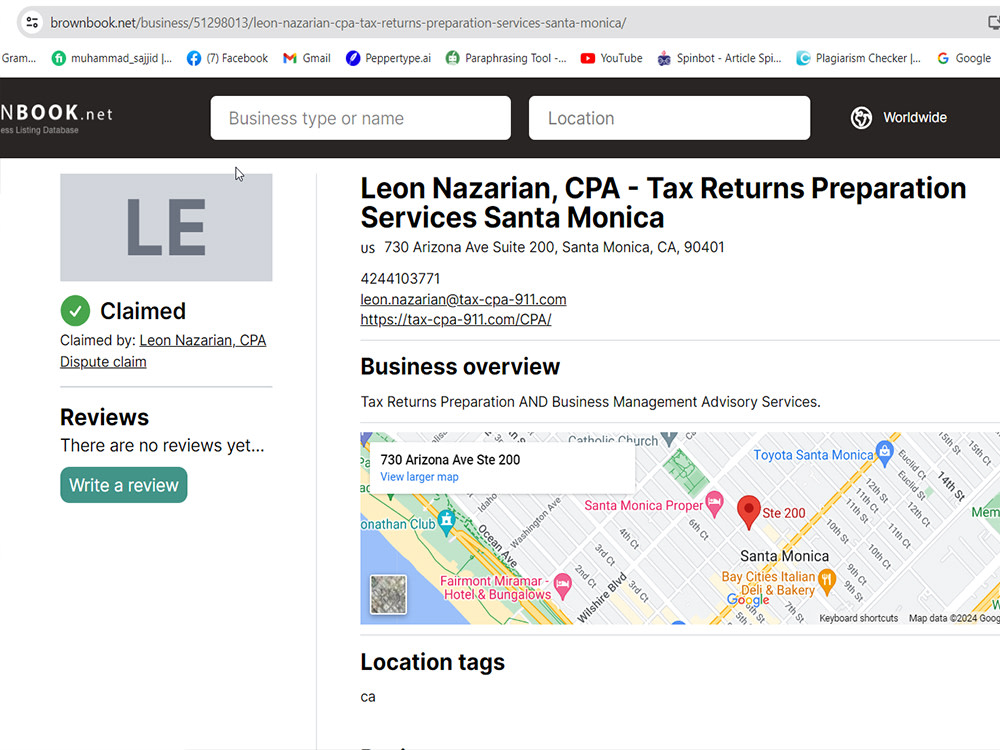Click View larger map link

pos(419,476)
